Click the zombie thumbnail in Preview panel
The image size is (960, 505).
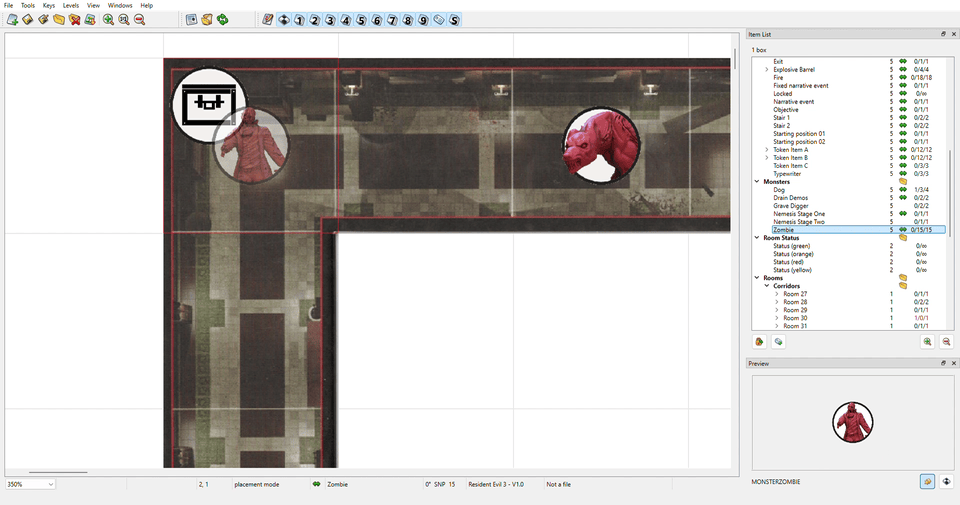853,422
